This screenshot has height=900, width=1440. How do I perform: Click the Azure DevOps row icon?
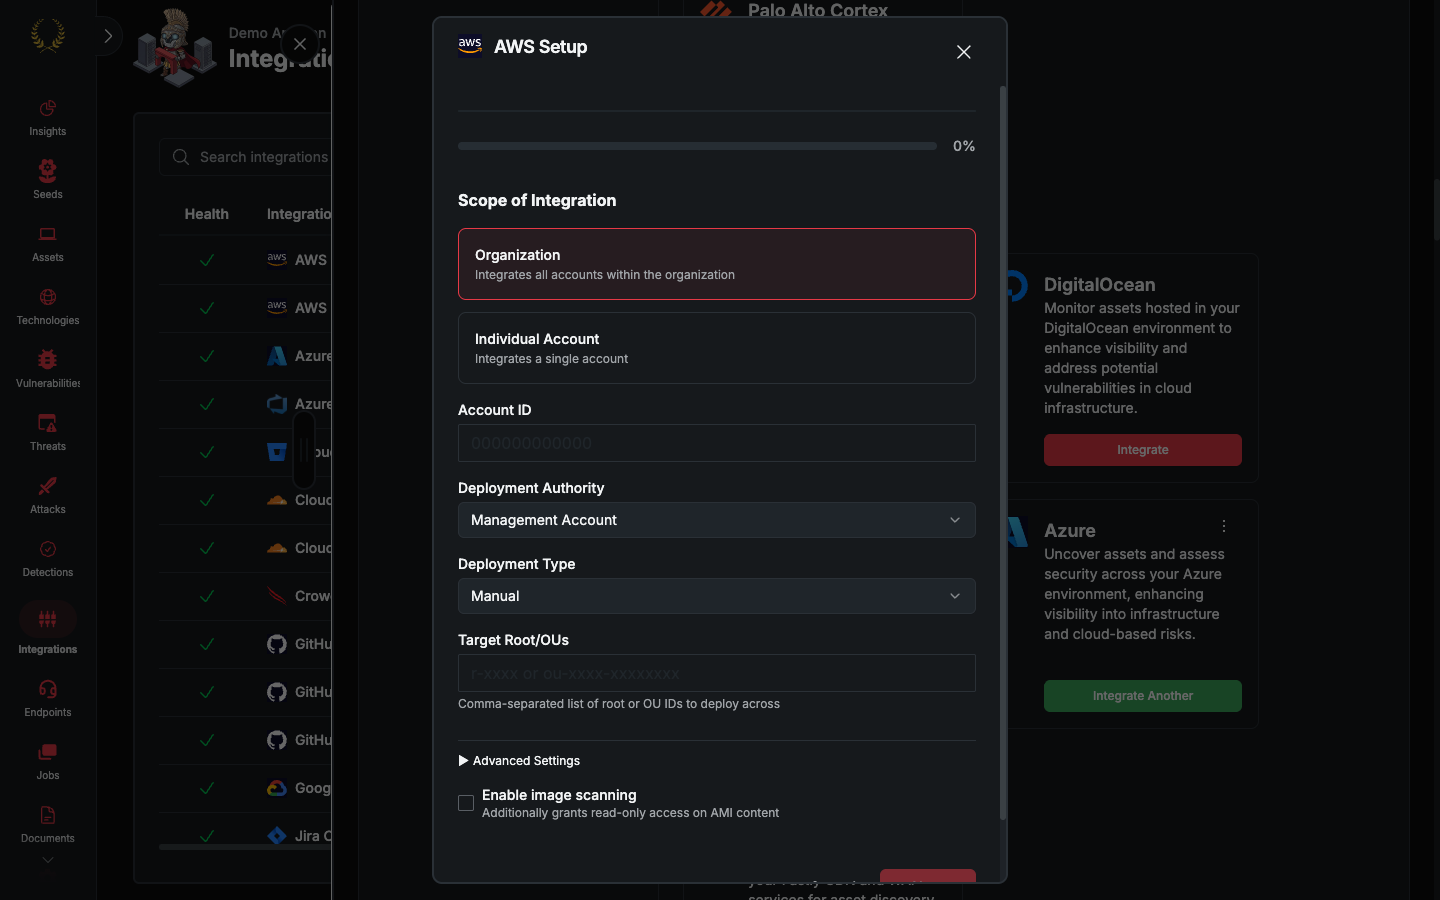[x=277, y=404]
